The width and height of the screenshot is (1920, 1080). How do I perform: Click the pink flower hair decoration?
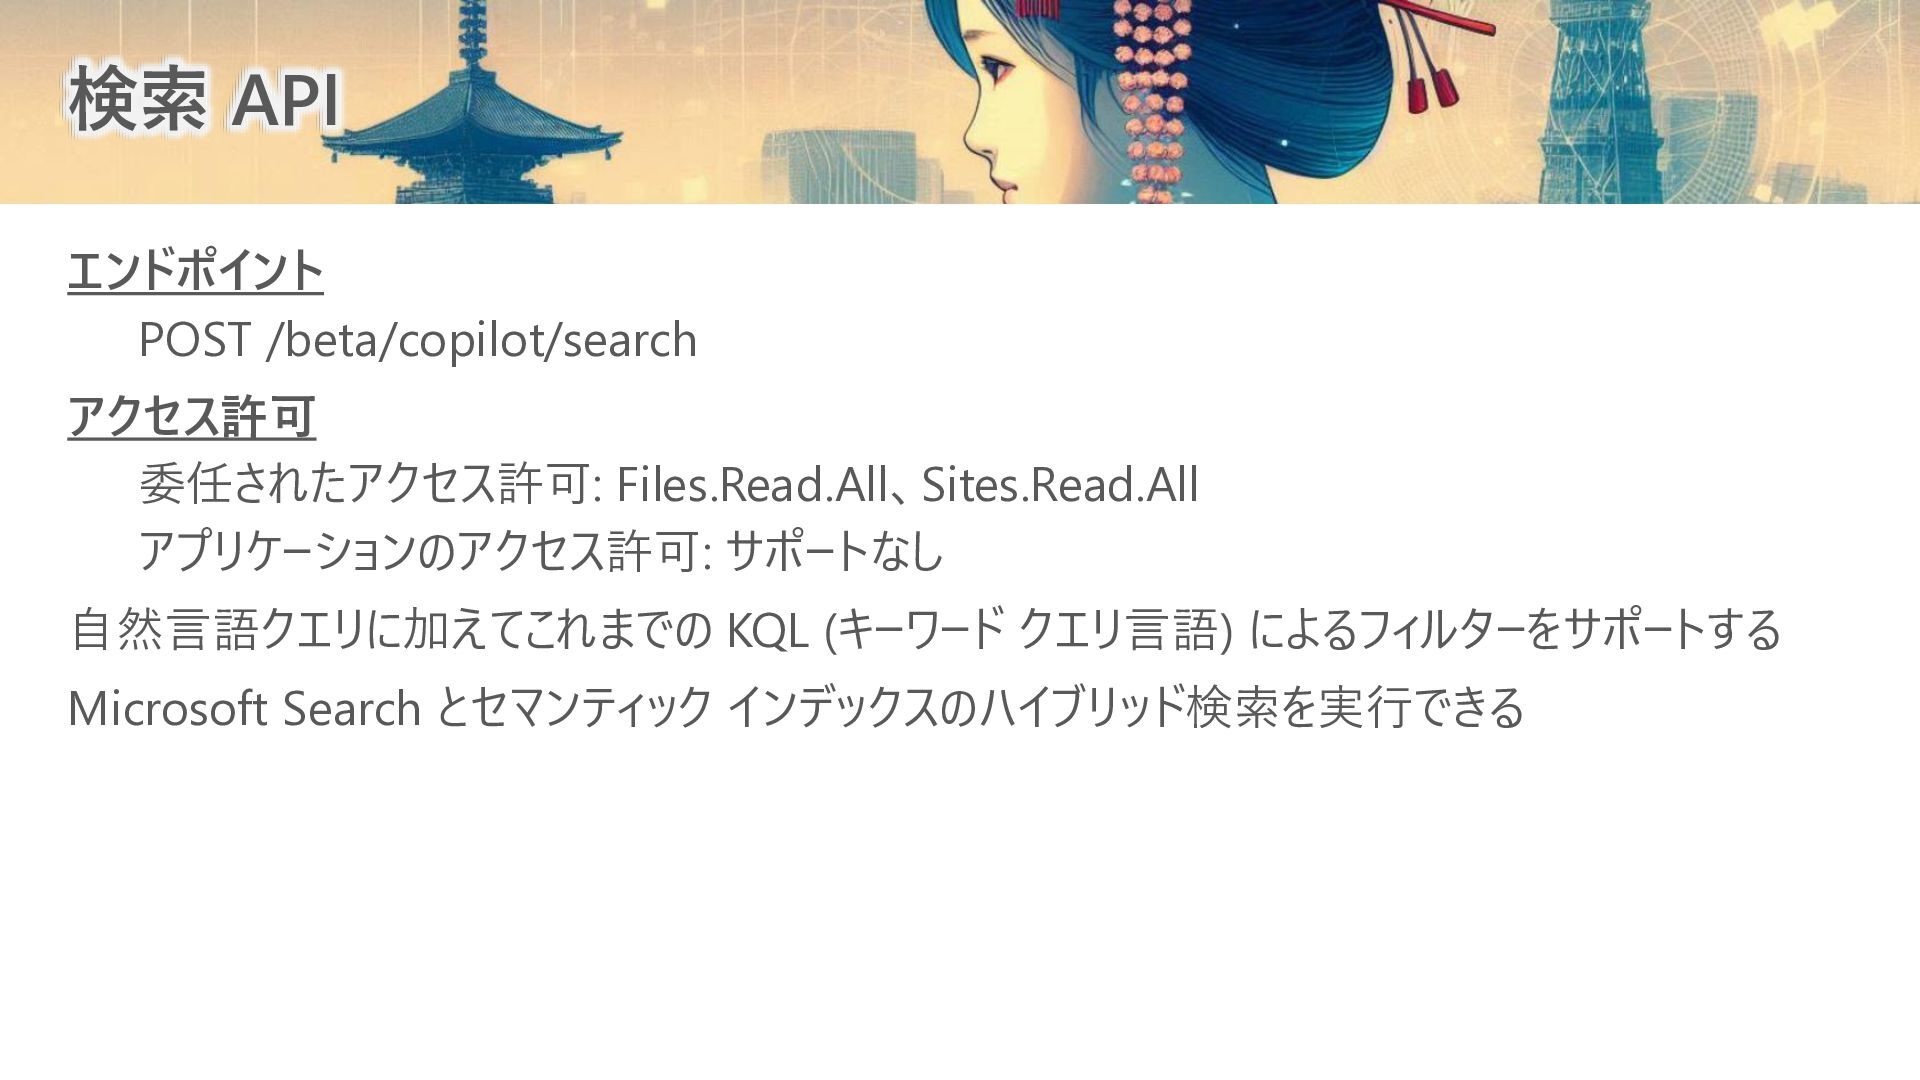tap(1152, 100)
